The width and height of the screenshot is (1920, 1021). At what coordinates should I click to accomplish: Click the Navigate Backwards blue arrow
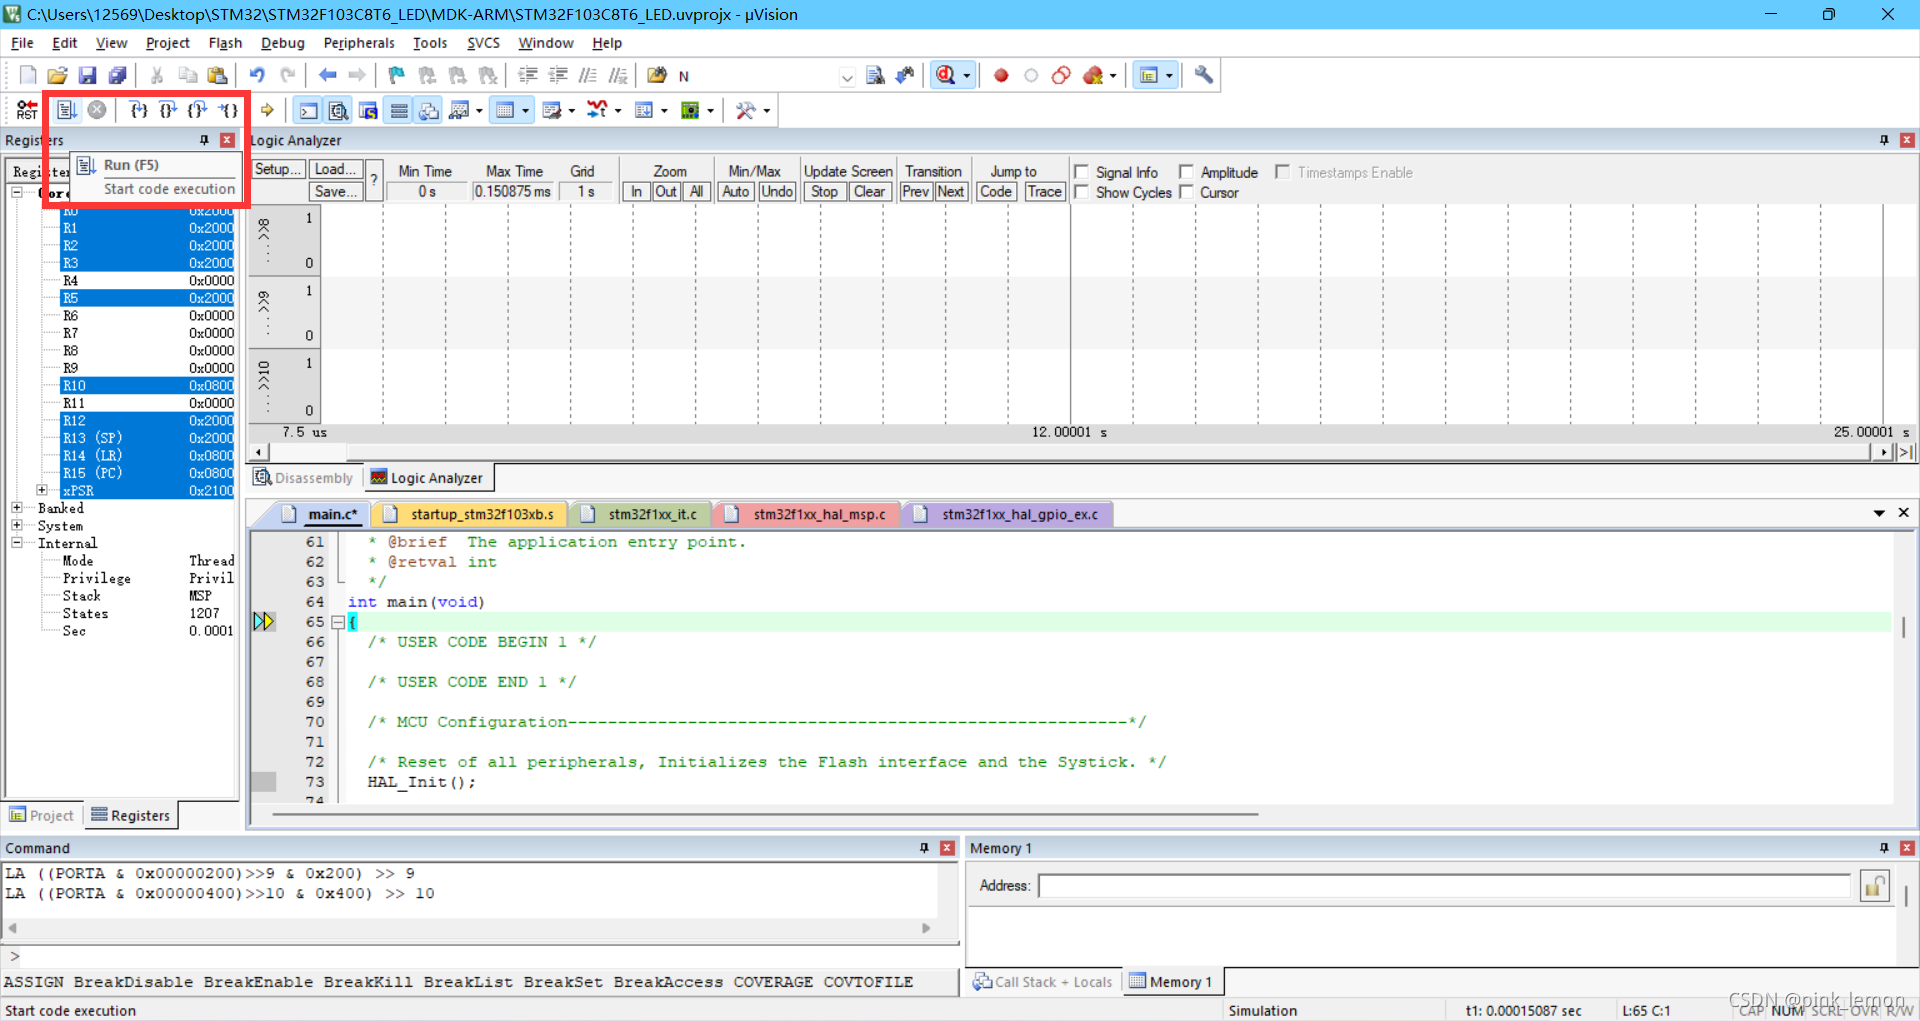click(327, 75)
